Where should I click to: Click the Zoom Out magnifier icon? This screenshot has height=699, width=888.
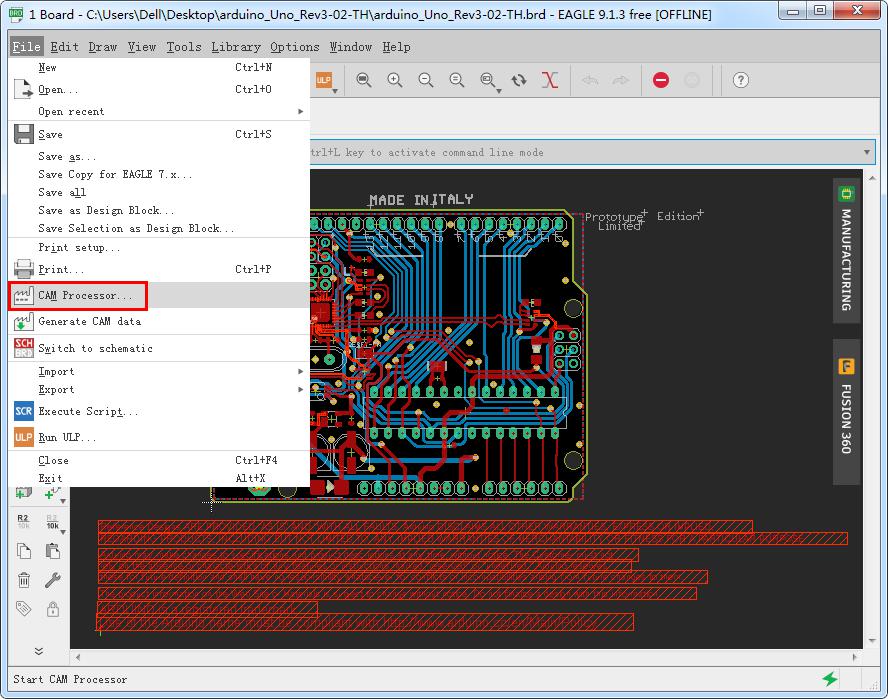[x=426, y=80]
